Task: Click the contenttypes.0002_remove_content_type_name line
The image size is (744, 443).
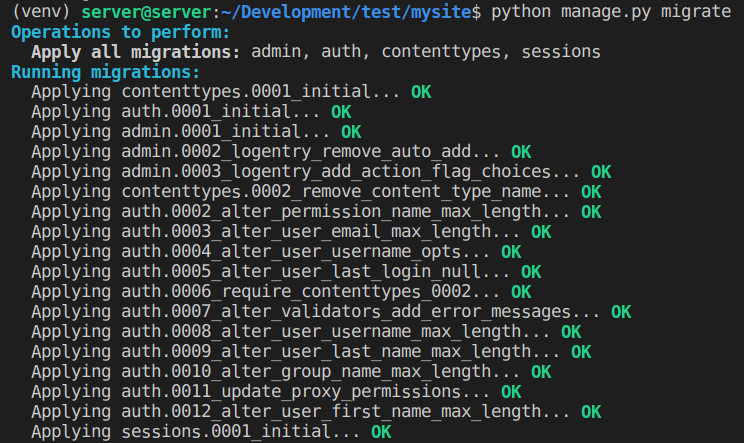Action: 316,192
